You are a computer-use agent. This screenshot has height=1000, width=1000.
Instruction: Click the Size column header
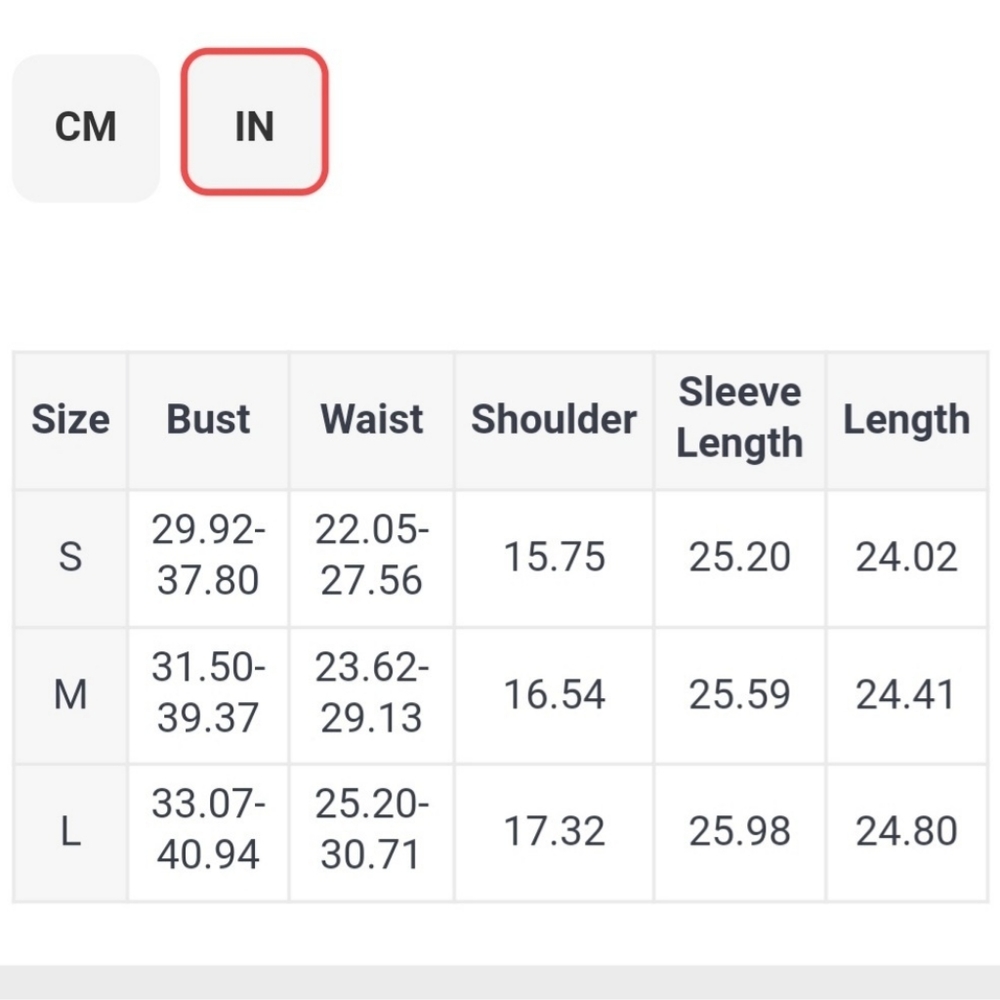click(x=70, y=420)
